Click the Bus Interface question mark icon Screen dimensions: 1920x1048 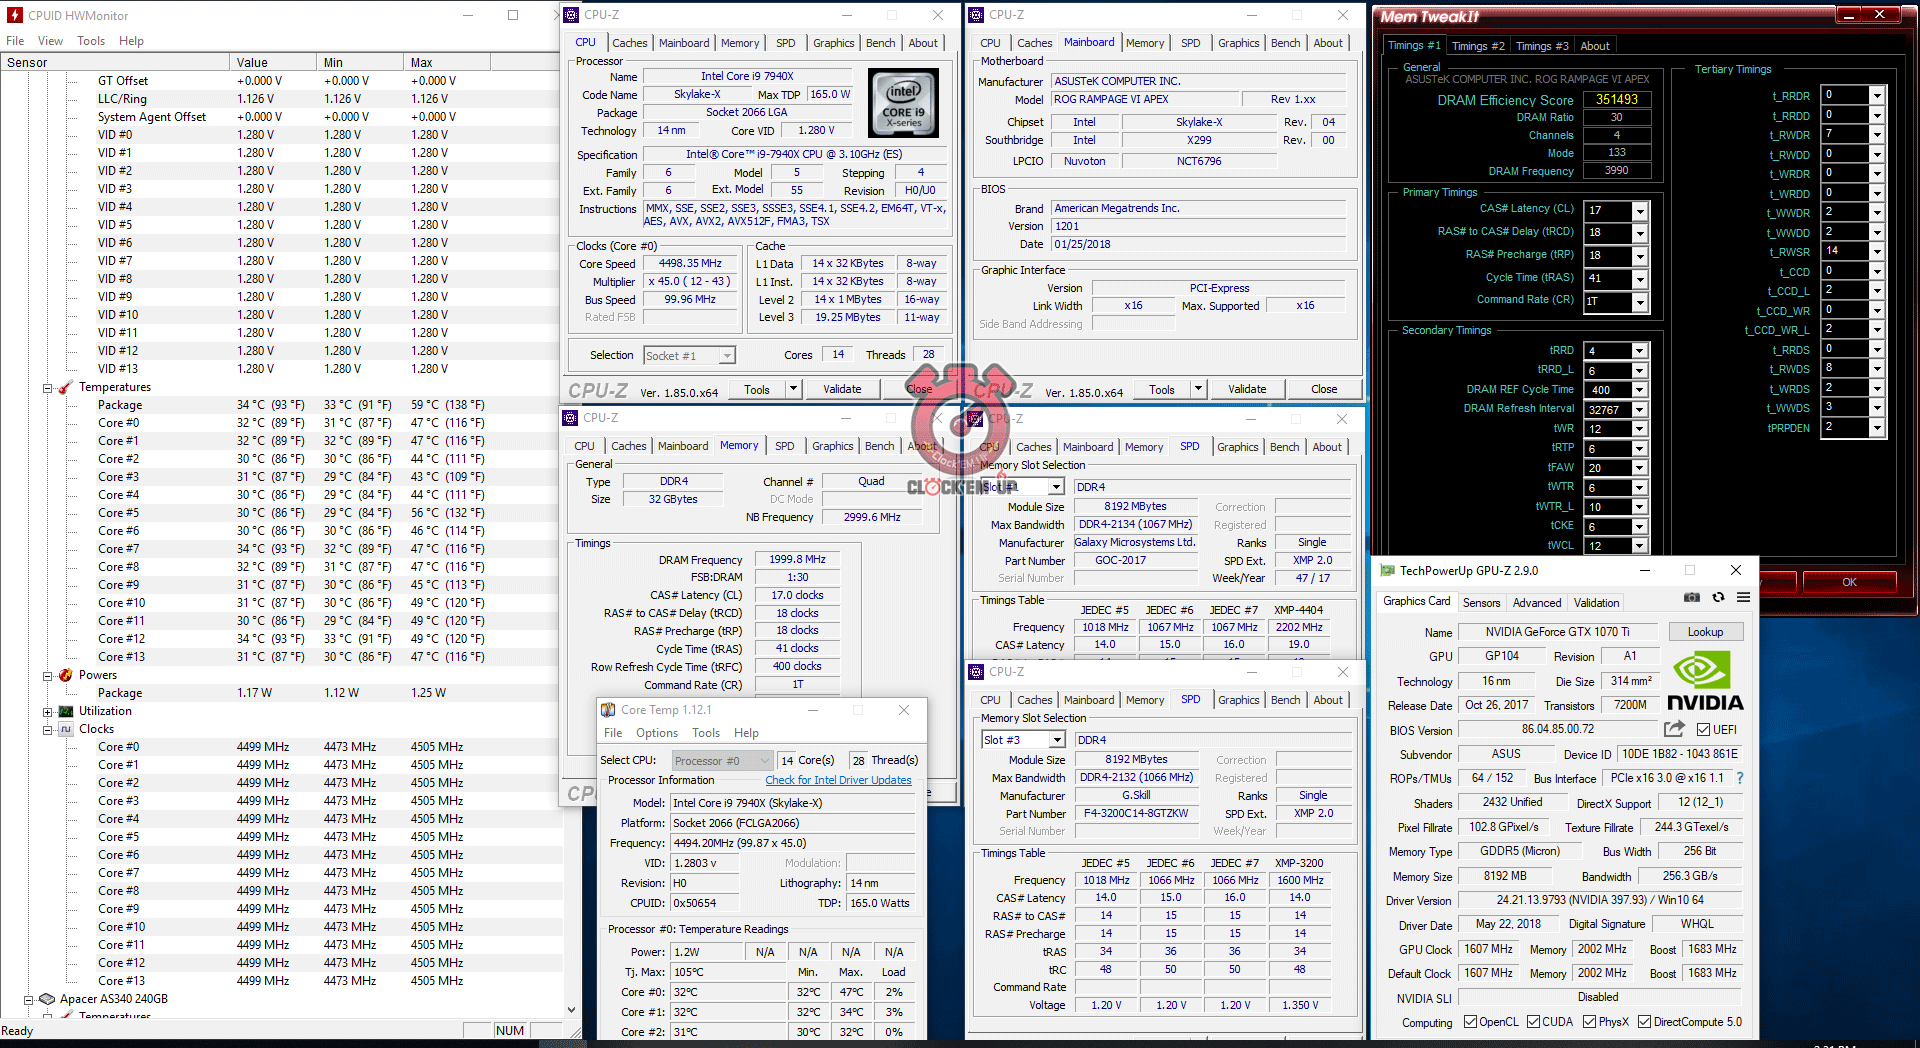click(x=1740, y=778)
